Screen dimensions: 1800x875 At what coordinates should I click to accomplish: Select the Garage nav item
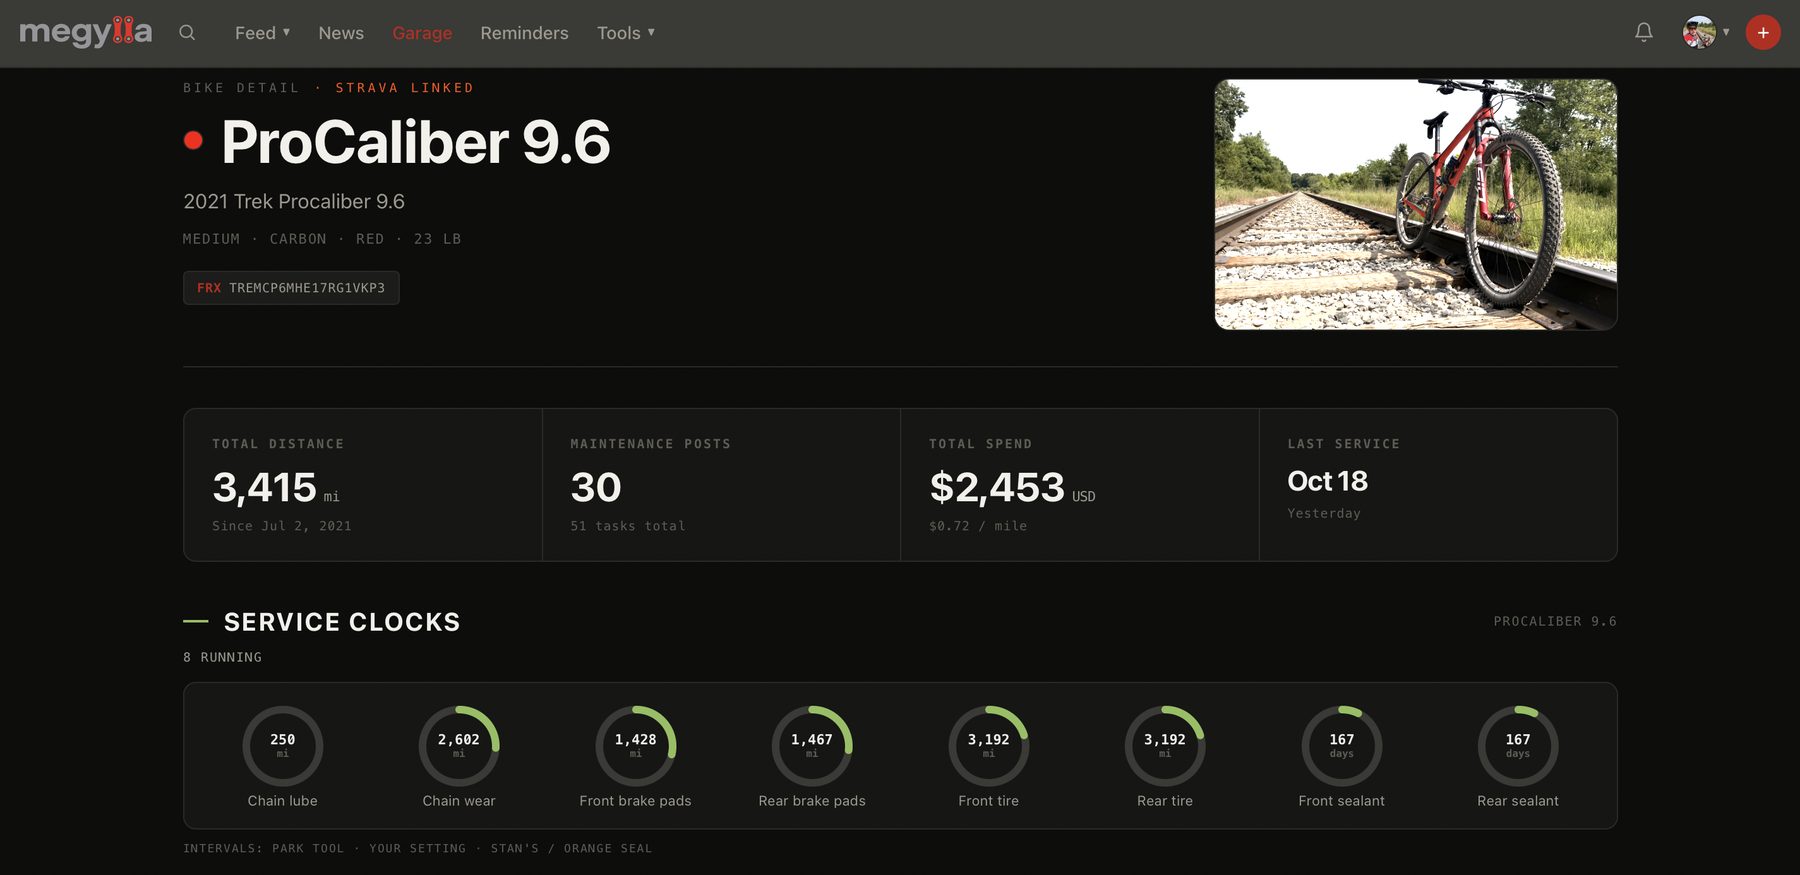click(x=422, y=33)
